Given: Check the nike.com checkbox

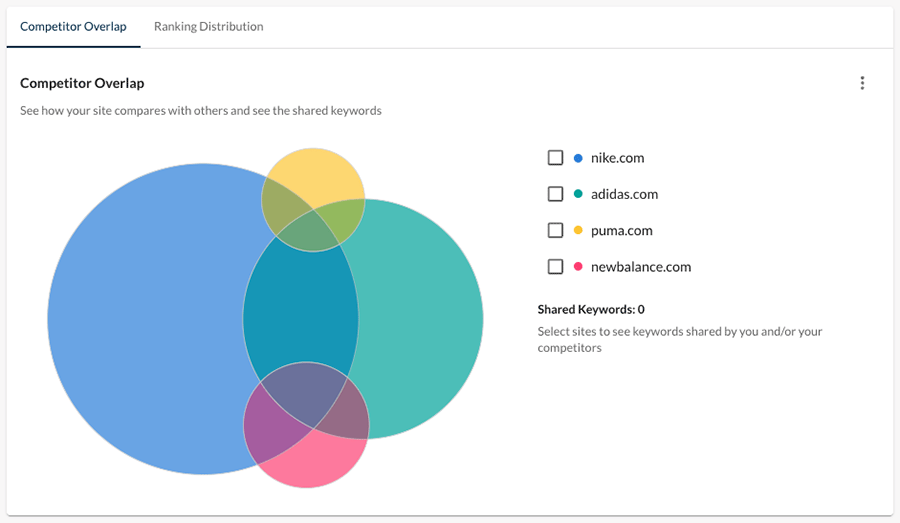Looking at the screenshot, I should 555,157.
